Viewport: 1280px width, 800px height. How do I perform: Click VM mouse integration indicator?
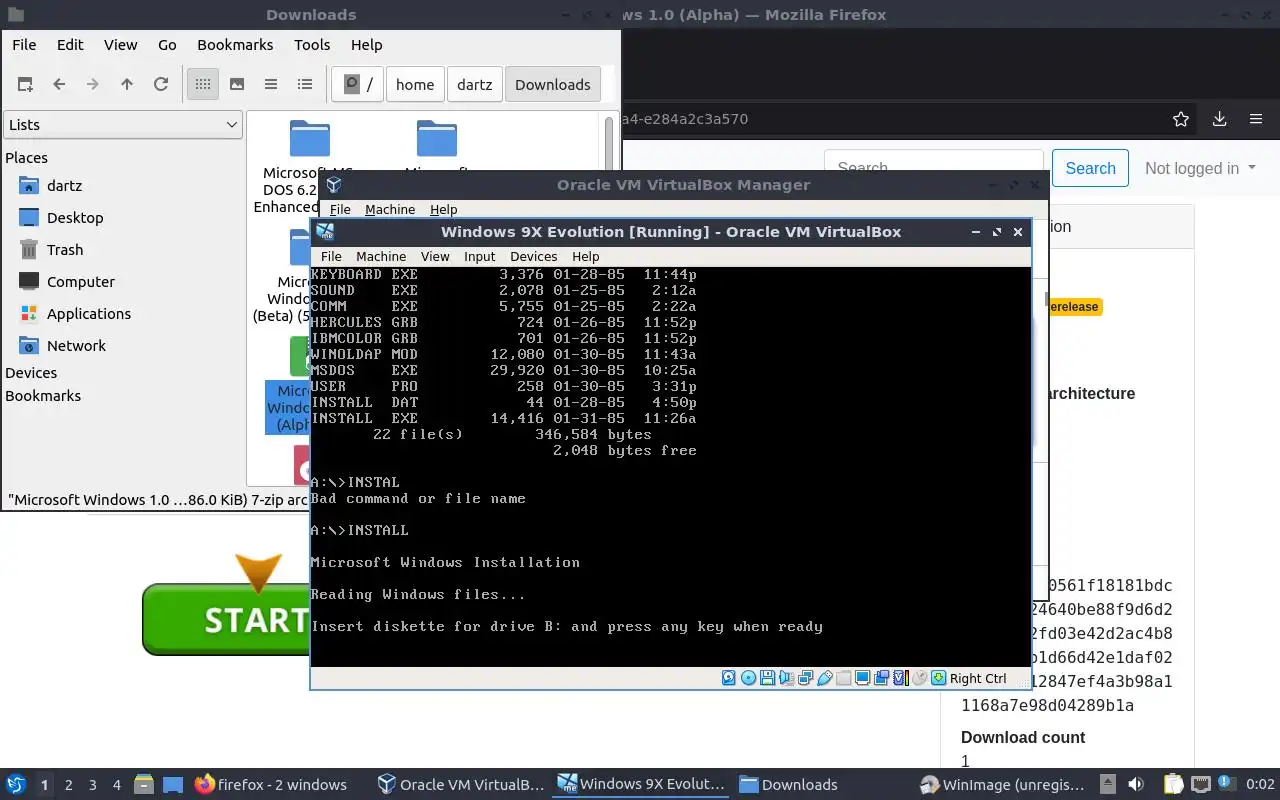click(919, 678)
